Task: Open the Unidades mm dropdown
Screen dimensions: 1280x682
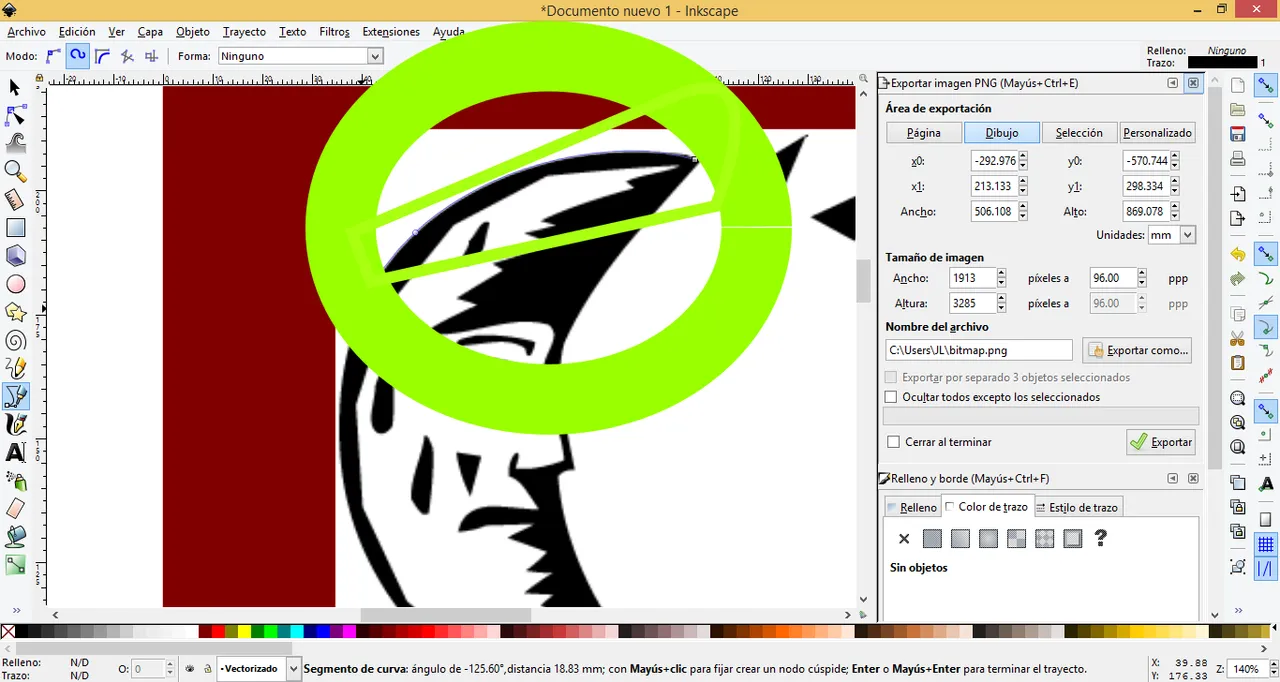Action: pos(1172,235)
